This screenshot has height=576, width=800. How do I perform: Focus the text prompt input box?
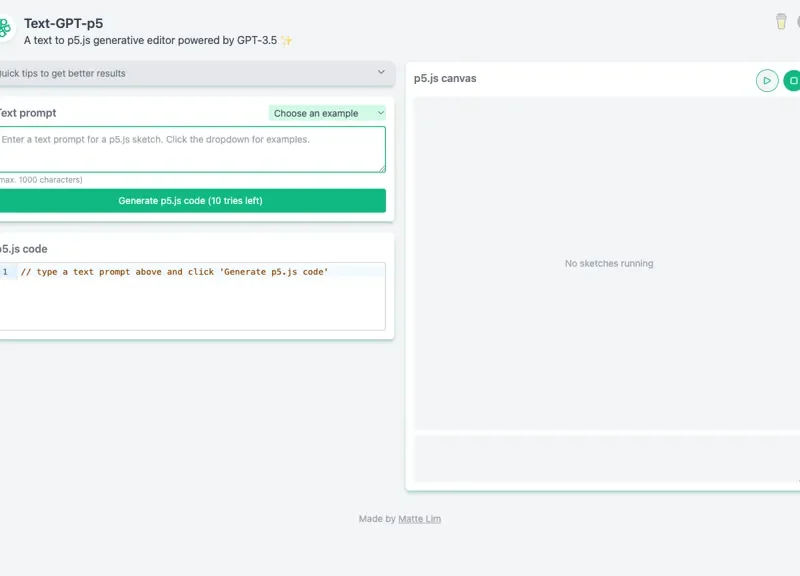pyautogui.click(x=192, y=149)
